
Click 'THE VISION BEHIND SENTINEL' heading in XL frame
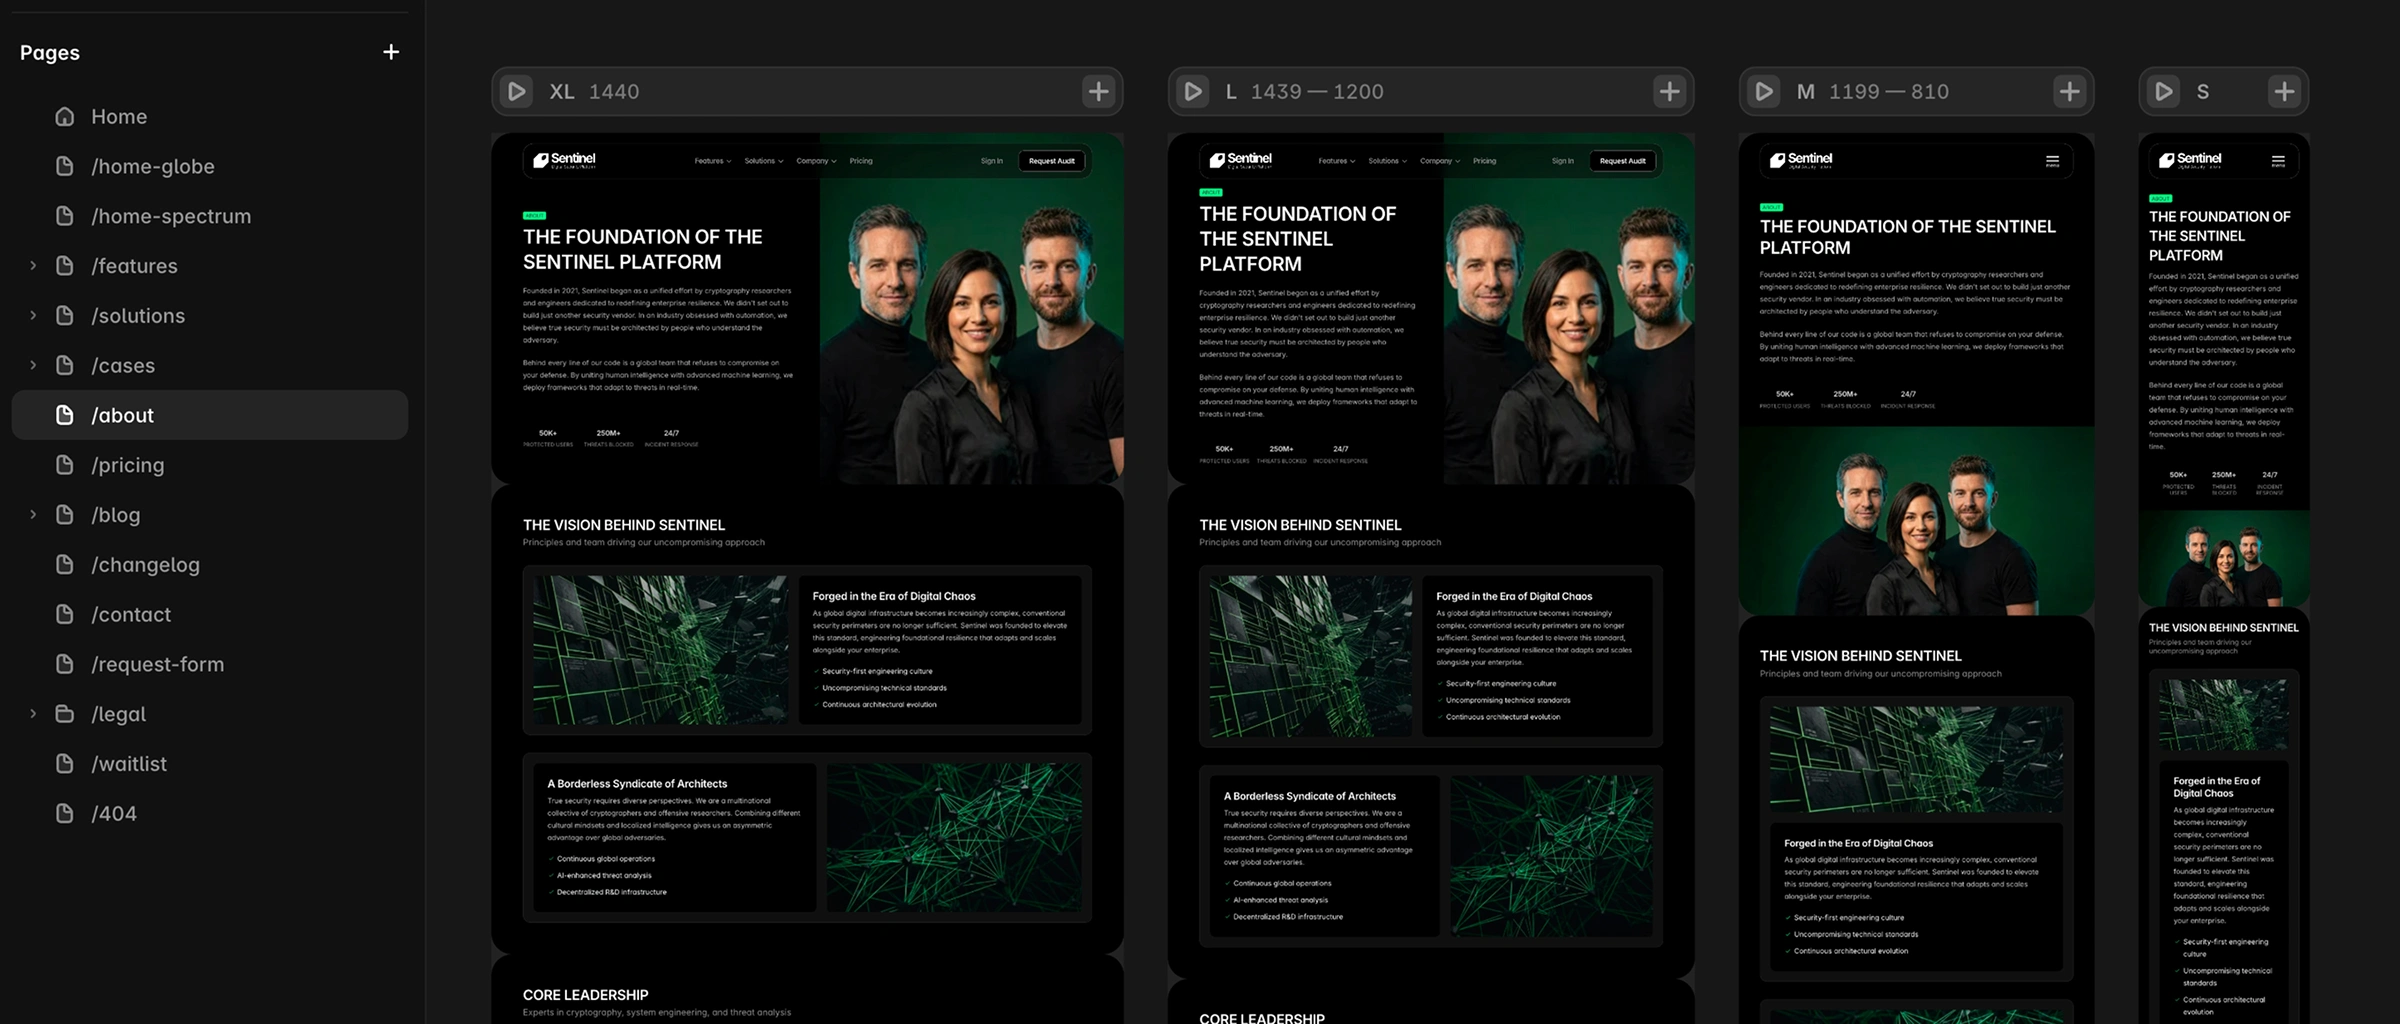click(x=624, y=525)
